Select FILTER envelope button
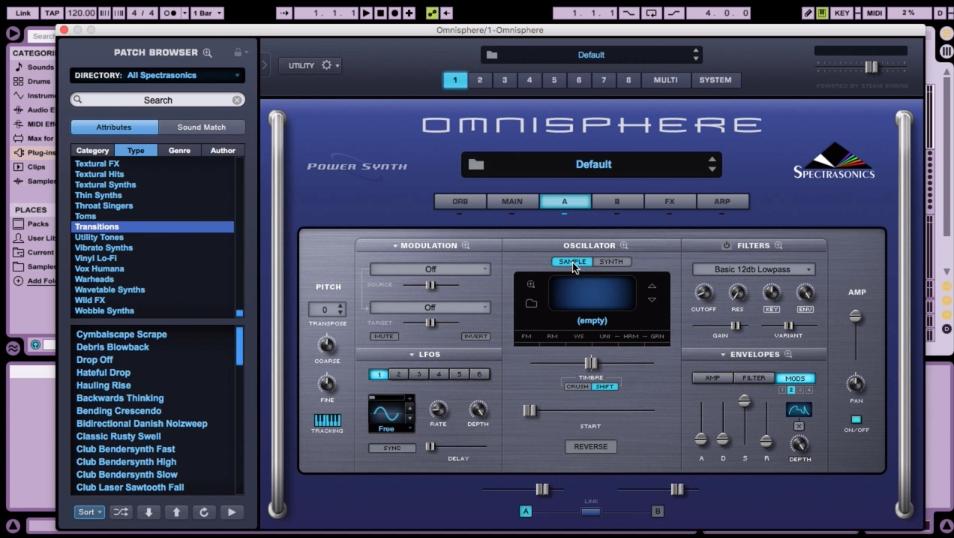 coord(754,378)
